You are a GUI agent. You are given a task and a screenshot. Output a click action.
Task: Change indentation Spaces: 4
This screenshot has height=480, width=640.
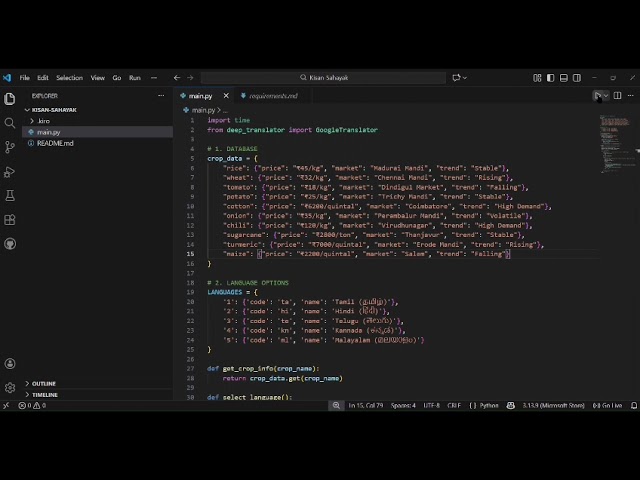(403, 405)
